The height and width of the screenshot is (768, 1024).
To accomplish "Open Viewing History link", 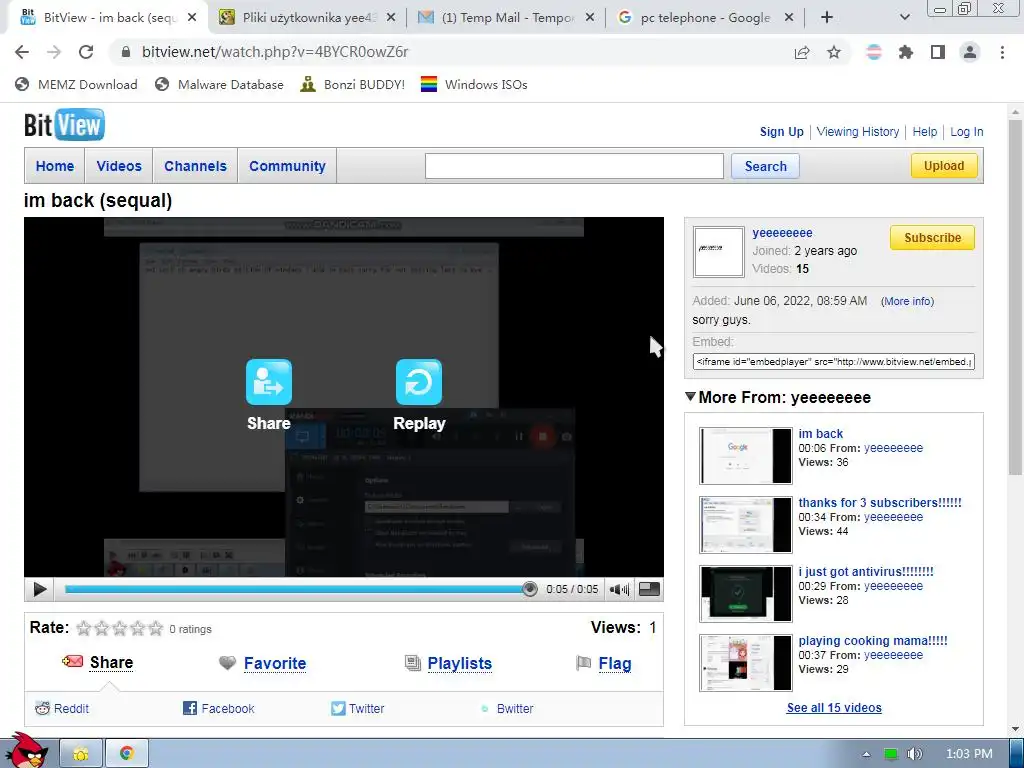I will [857, 131].
